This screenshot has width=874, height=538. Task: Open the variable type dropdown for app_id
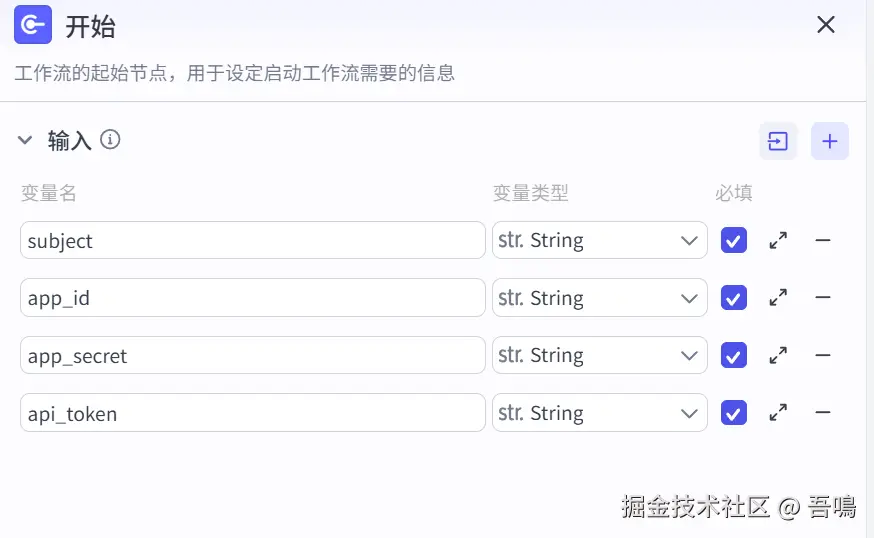599,297
